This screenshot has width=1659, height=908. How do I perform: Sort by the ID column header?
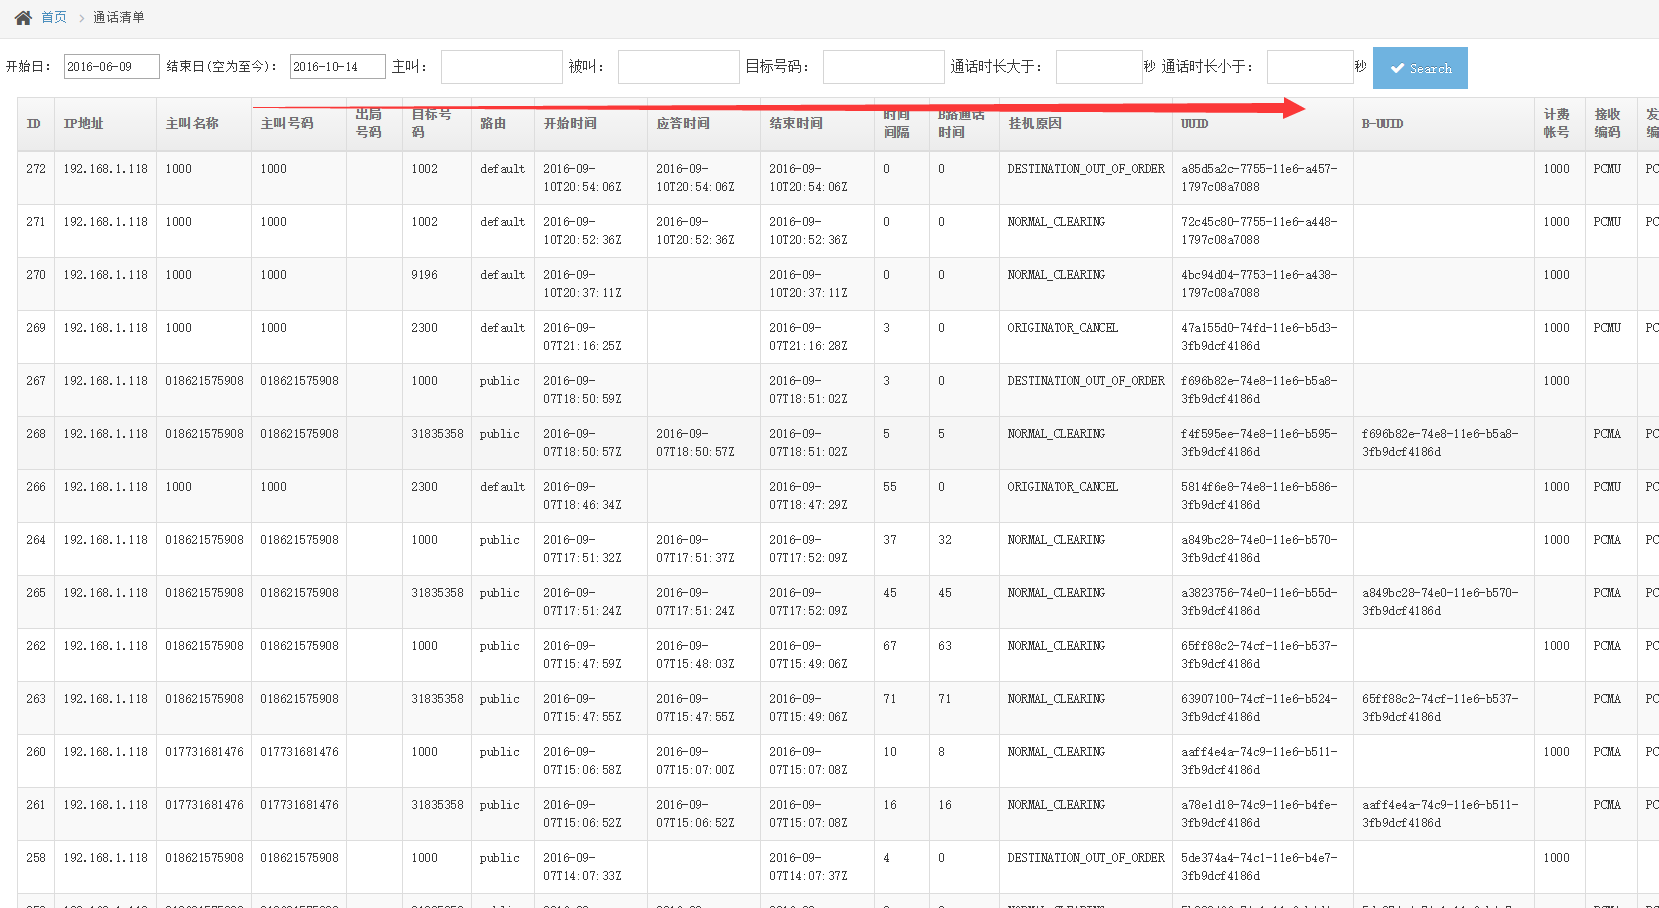coord(34,124)
